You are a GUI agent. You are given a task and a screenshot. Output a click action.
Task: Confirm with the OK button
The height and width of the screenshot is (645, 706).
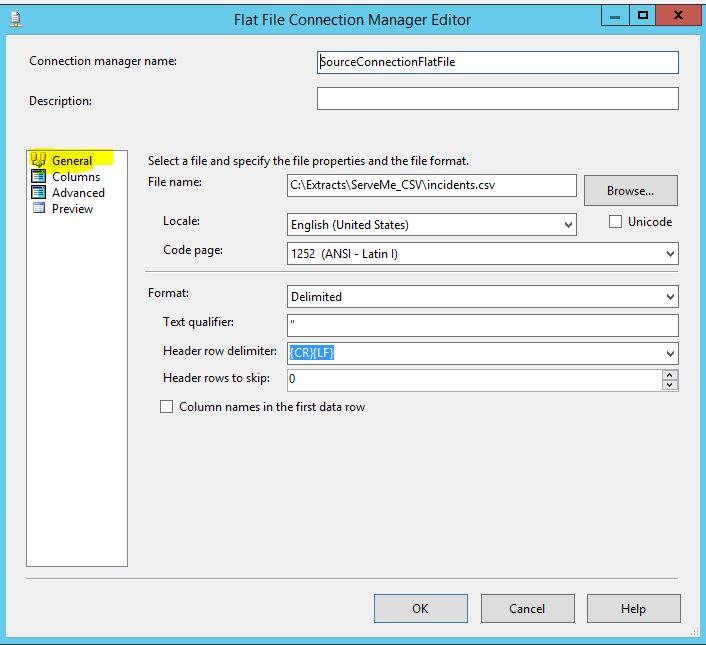(x=421, y=609)
